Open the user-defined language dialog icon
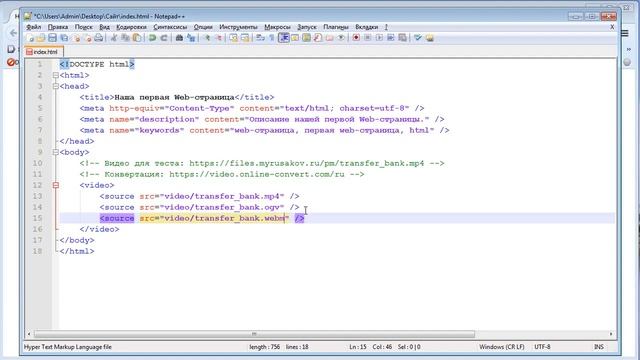The width and height of the screenshot is (640, 360). (x=295, y=38)
